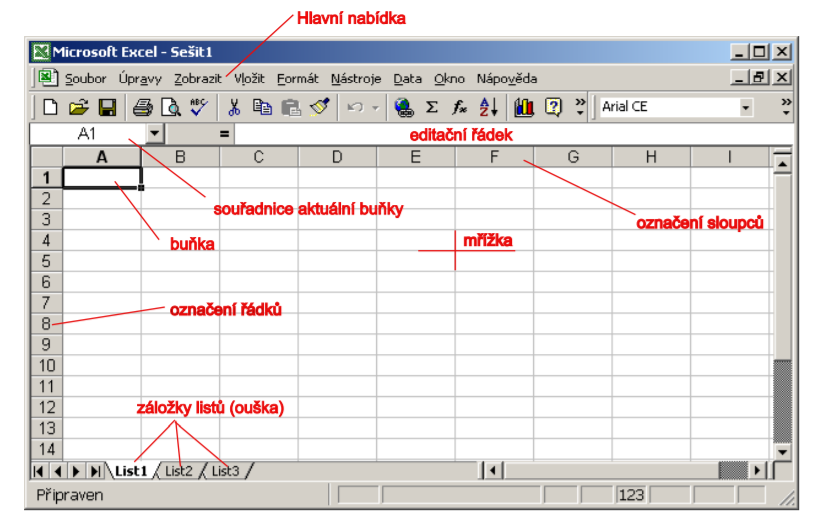This screenshot has height=532, width=818.
Task: Select column D header
Action: (338, 157)
